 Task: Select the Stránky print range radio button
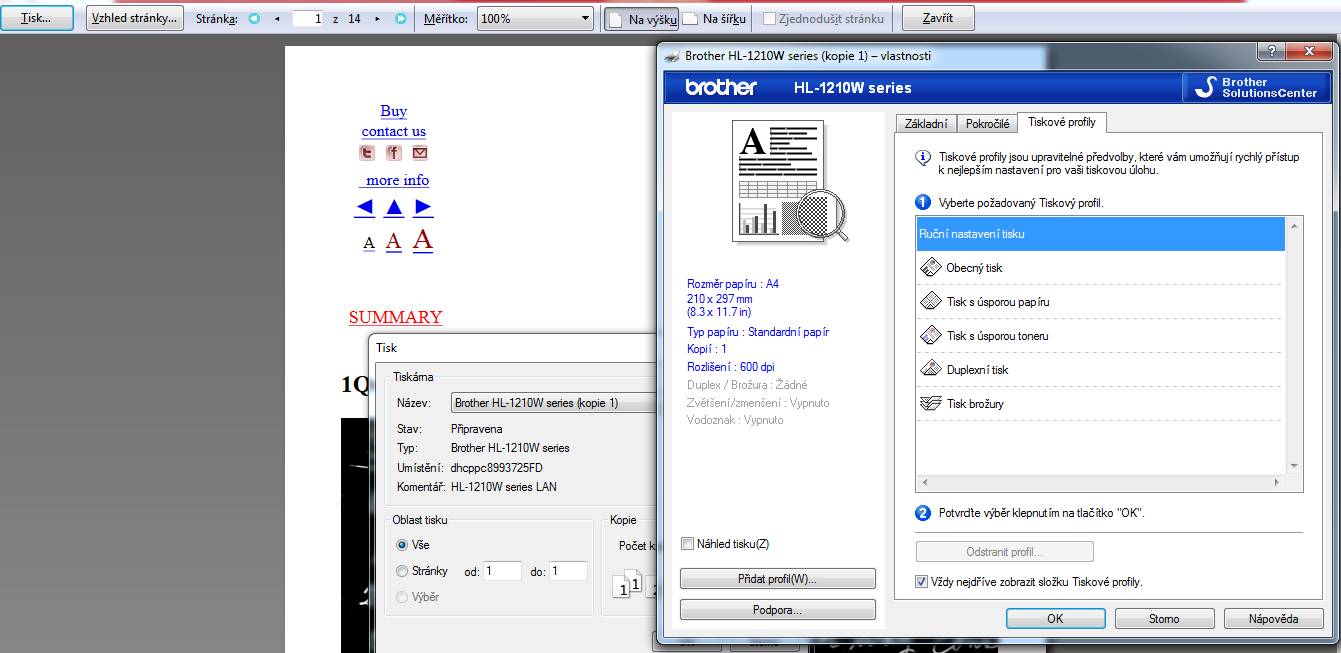coord(402,571)
